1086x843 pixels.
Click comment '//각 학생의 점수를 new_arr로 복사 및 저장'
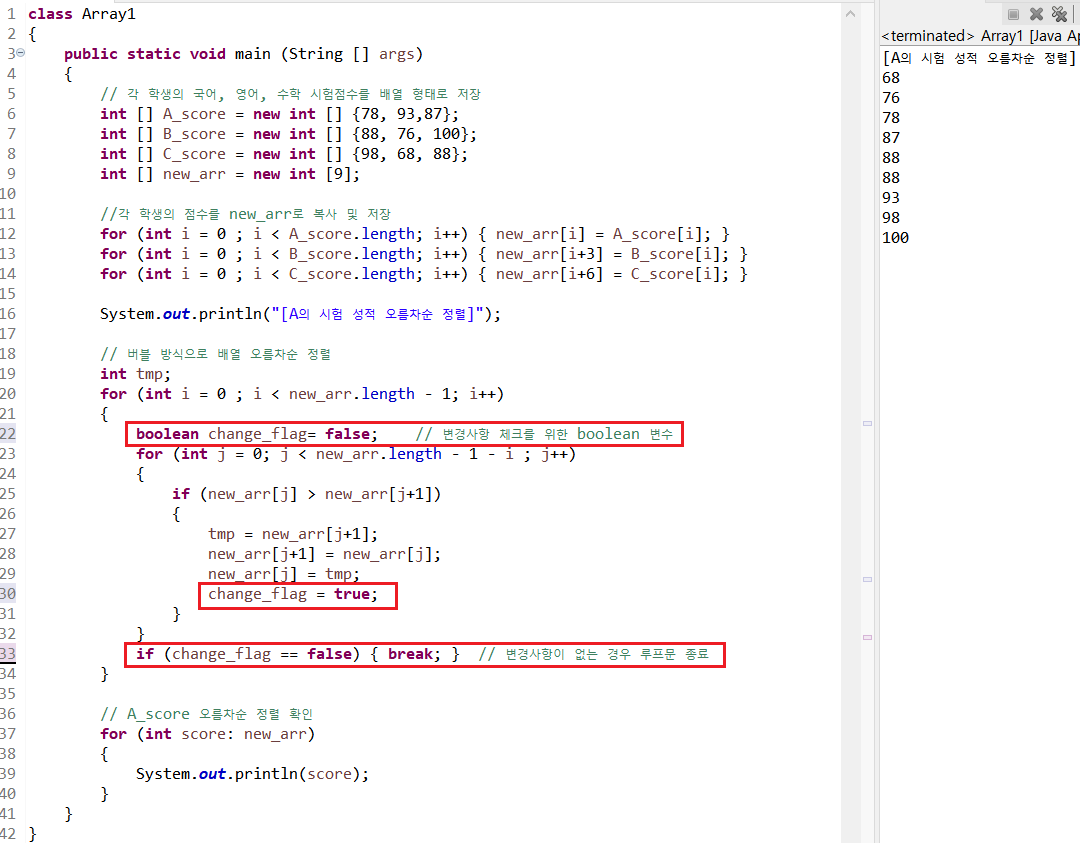click(x=245, y=214)
